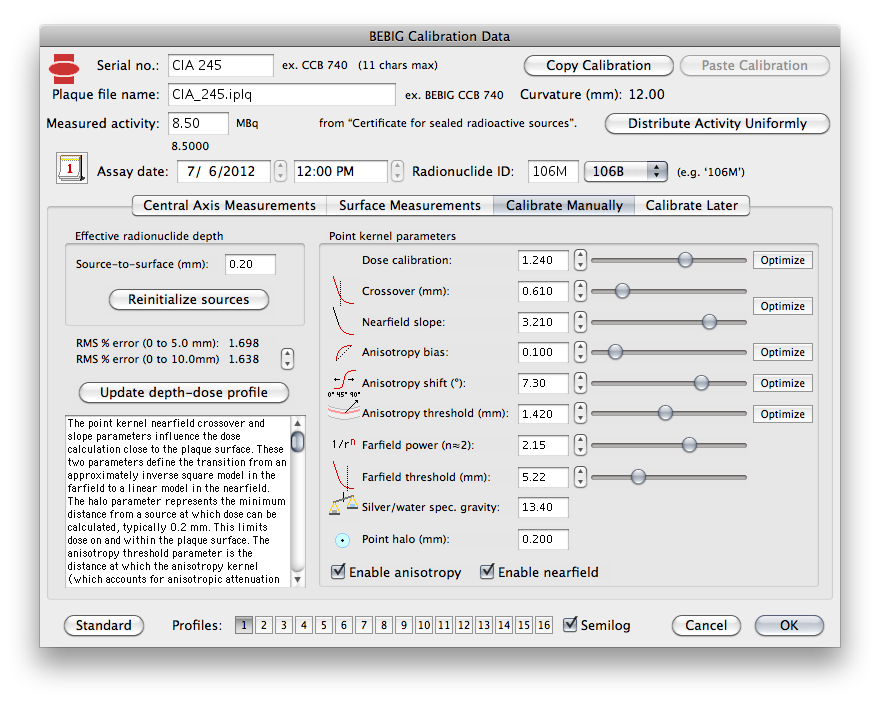Click the Measured activity input field

[x=198, y=123]
